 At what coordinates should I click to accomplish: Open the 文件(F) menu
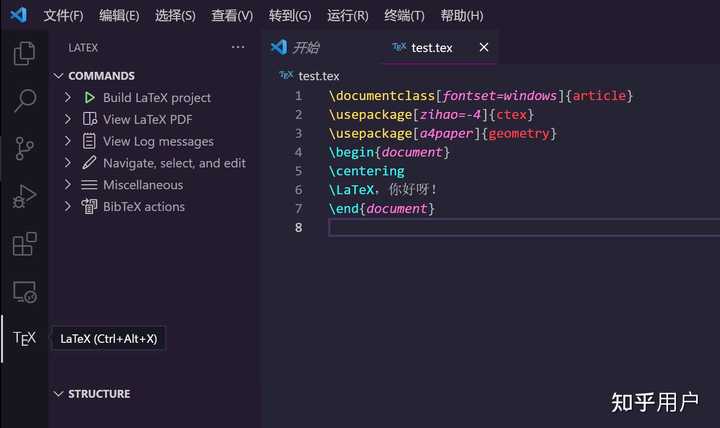(64, 16)
